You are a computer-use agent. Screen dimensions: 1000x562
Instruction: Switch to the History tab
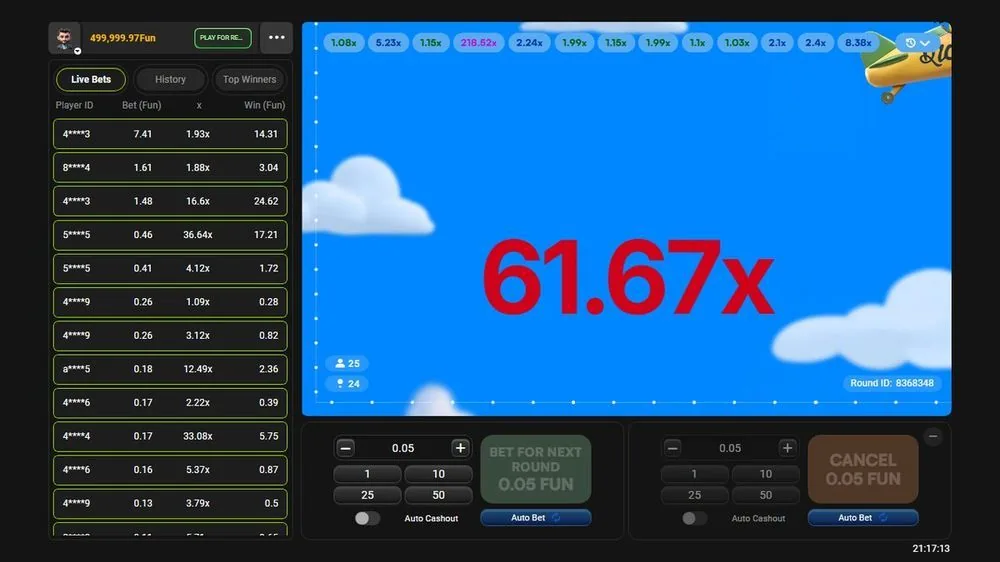coord(170,79)
